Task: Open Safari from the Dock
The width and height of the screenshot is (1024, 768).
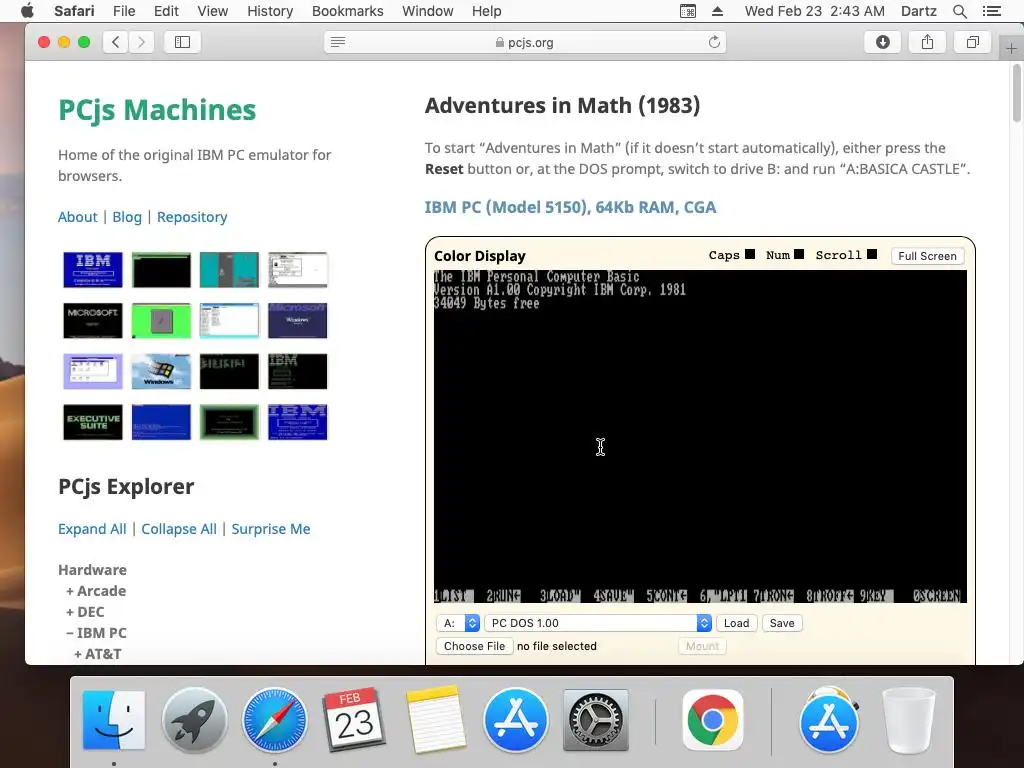Action: (x=274, y=720)
